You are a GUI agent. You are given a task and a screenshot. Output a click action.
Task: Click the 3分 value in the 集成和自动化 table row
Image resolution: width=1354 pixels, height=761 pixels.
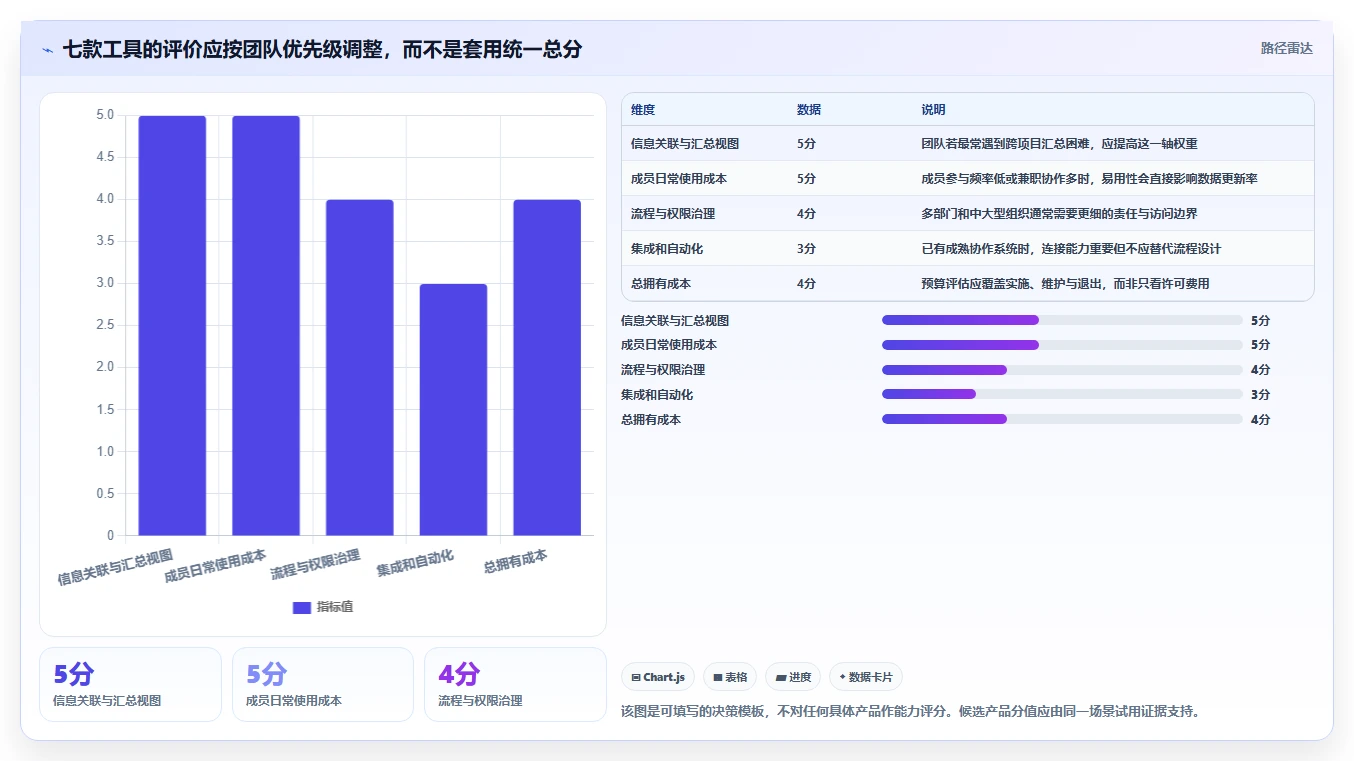pos(806,249)
